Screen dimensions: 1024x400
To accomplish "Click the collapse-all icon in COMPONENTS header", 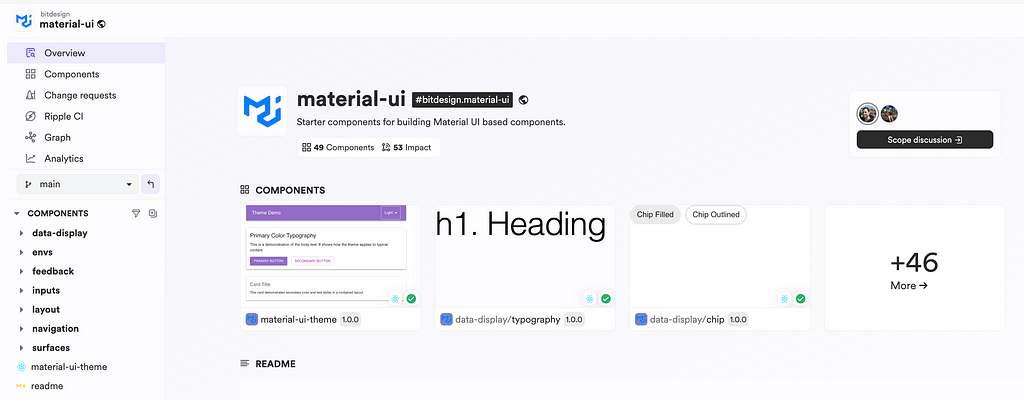I will point(153,213).
